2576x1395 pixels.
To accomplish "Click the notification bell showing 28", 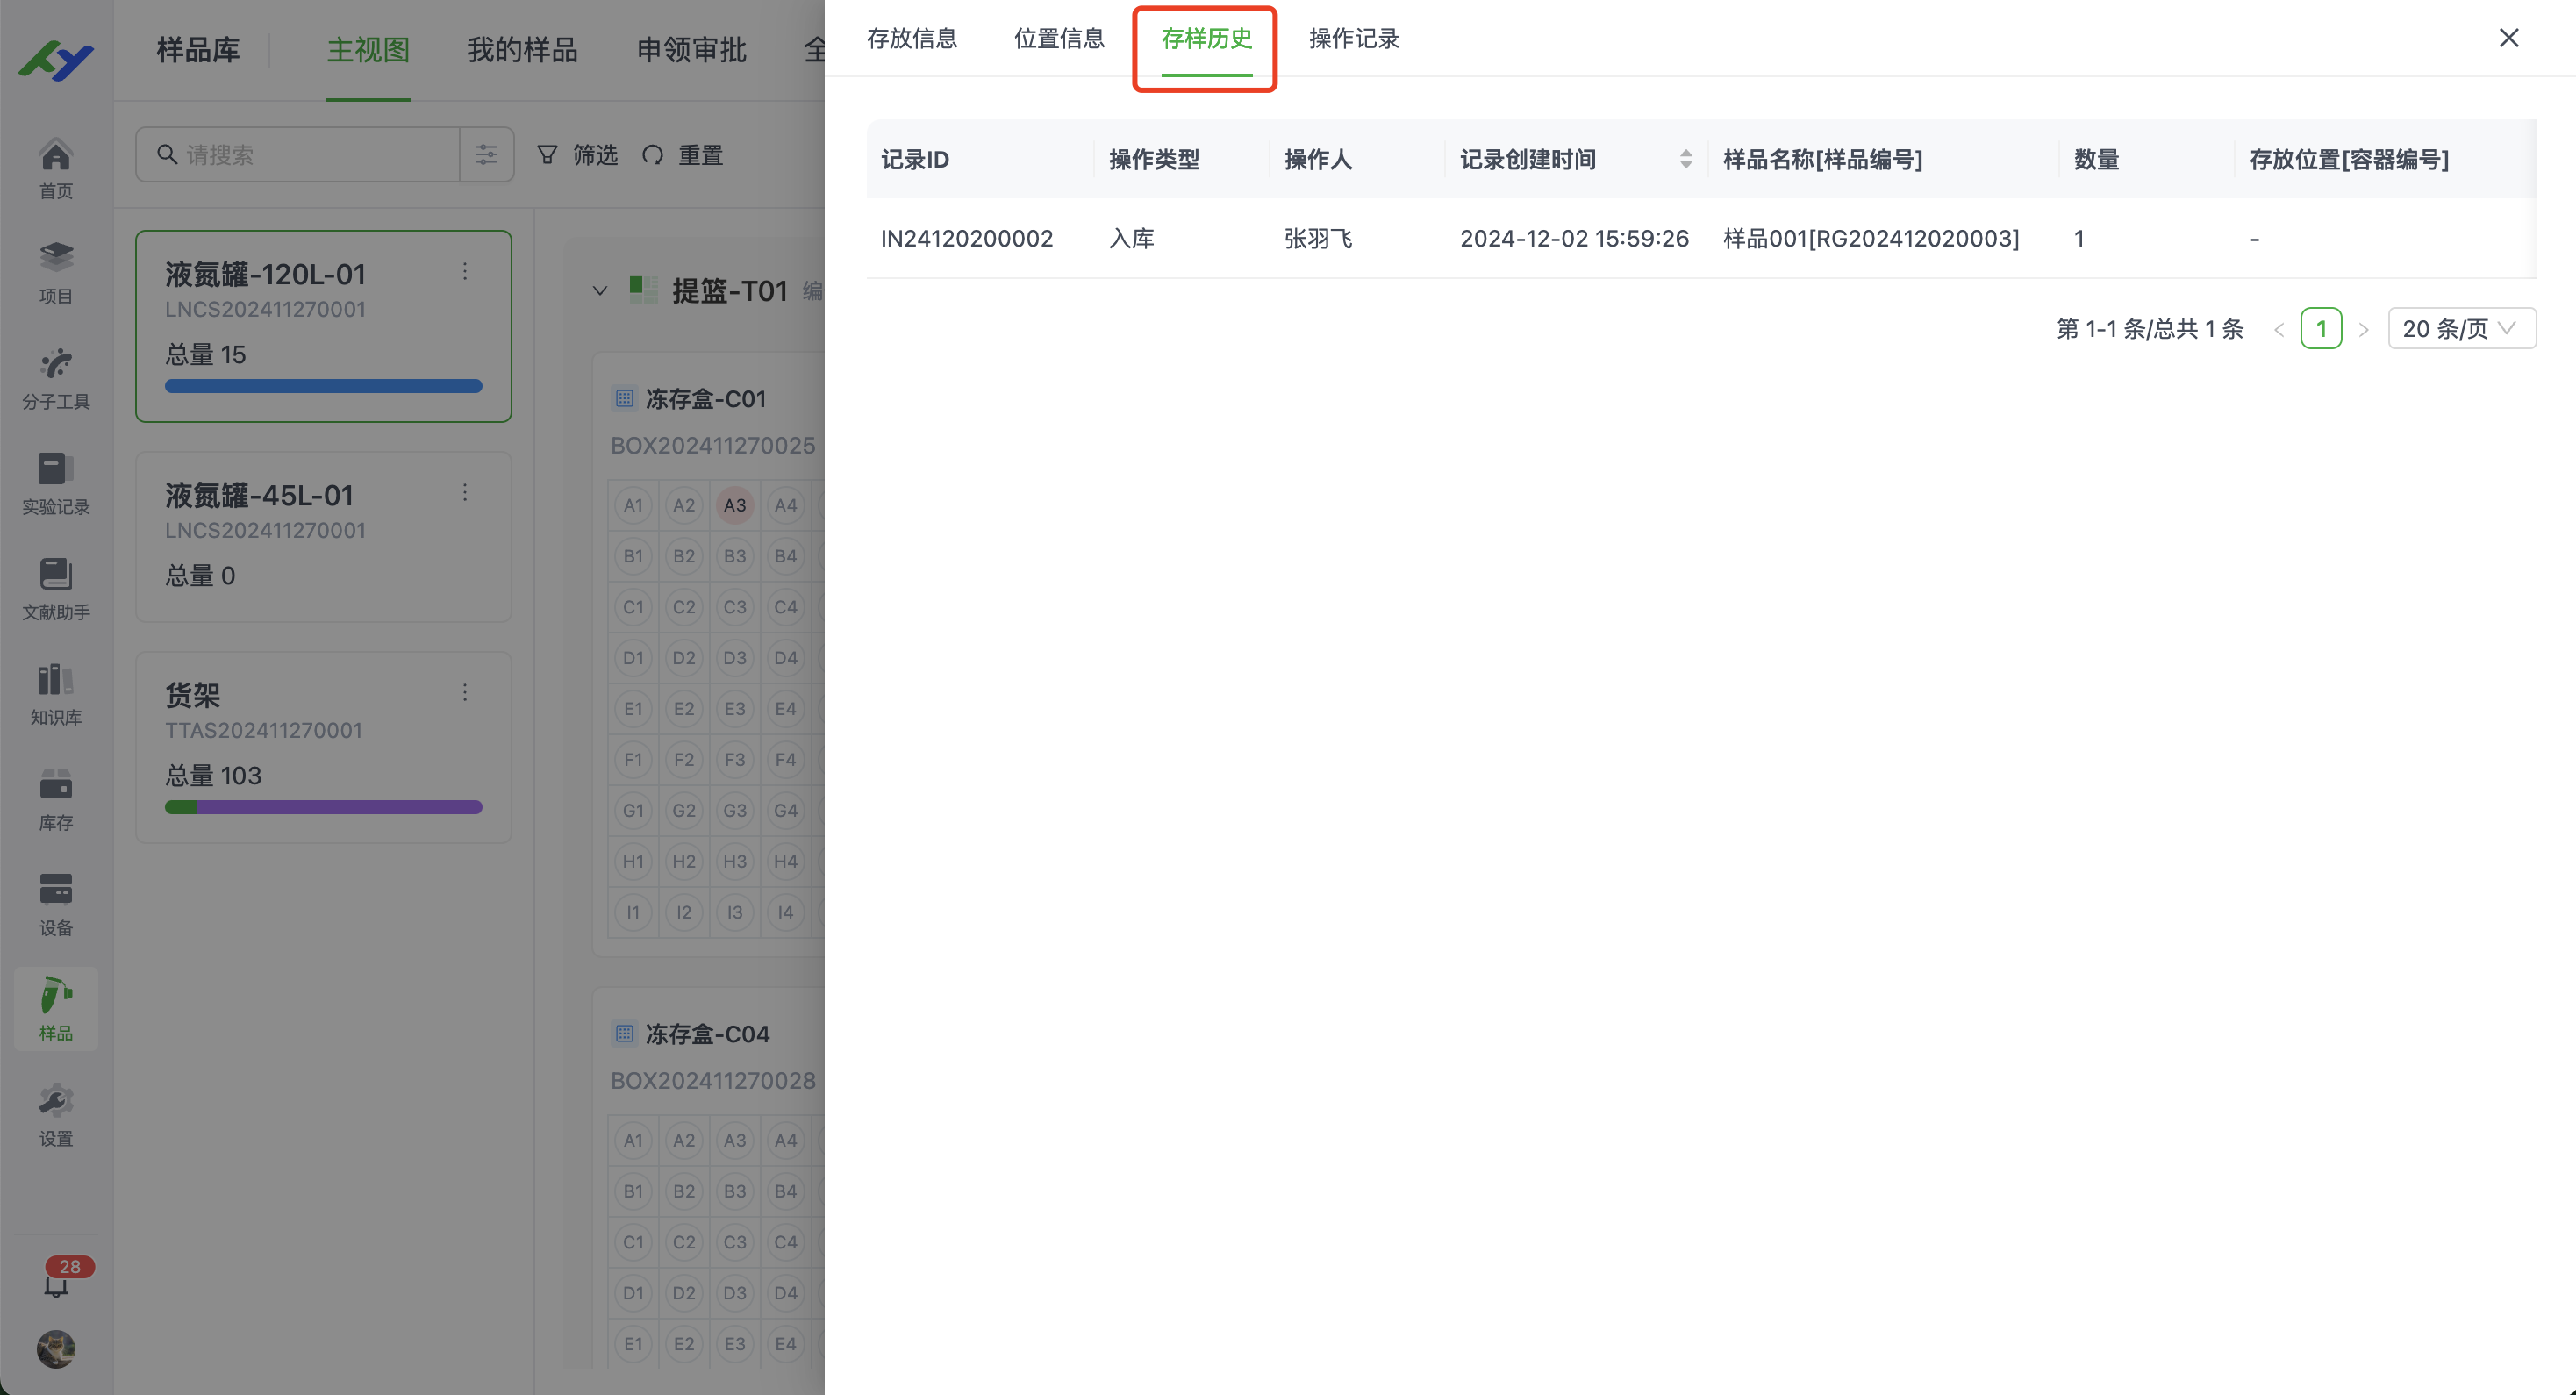I will [57, 1280].
